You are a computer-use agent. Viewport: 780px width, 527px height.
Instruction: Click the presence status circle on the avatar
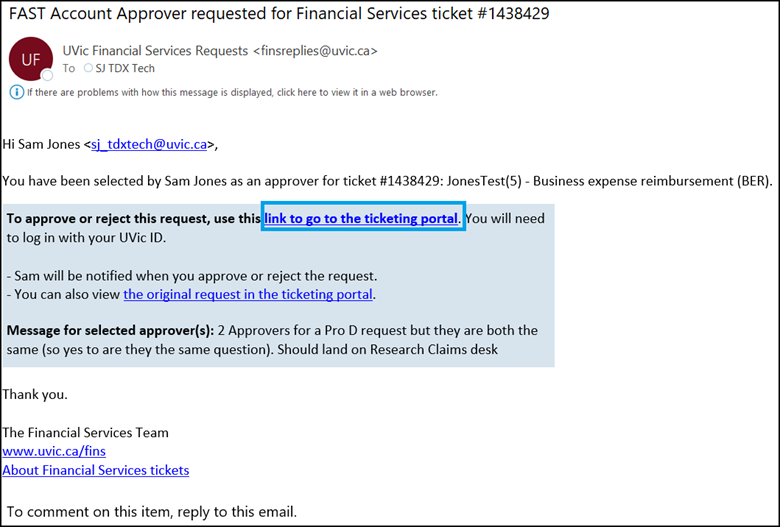click(47, 75)
